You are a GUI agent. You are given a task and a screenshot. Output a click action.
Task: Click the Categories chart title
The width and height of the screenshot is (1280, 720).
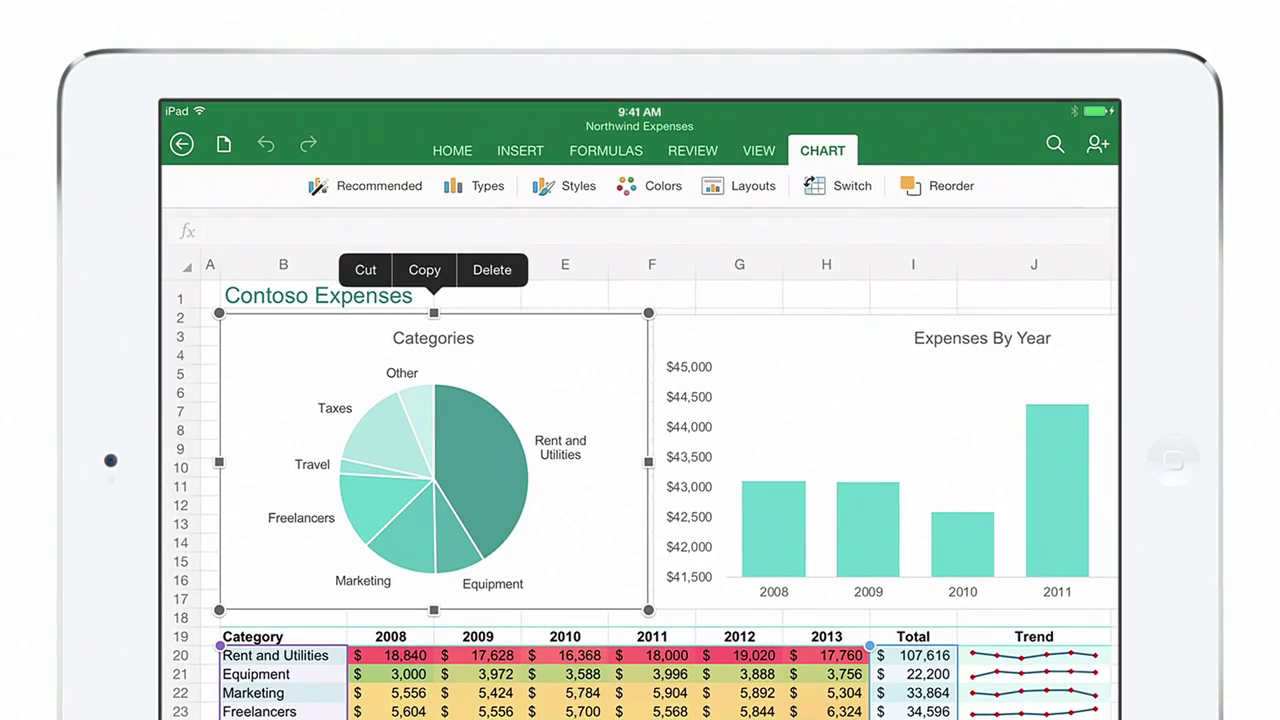coord(433,338)
